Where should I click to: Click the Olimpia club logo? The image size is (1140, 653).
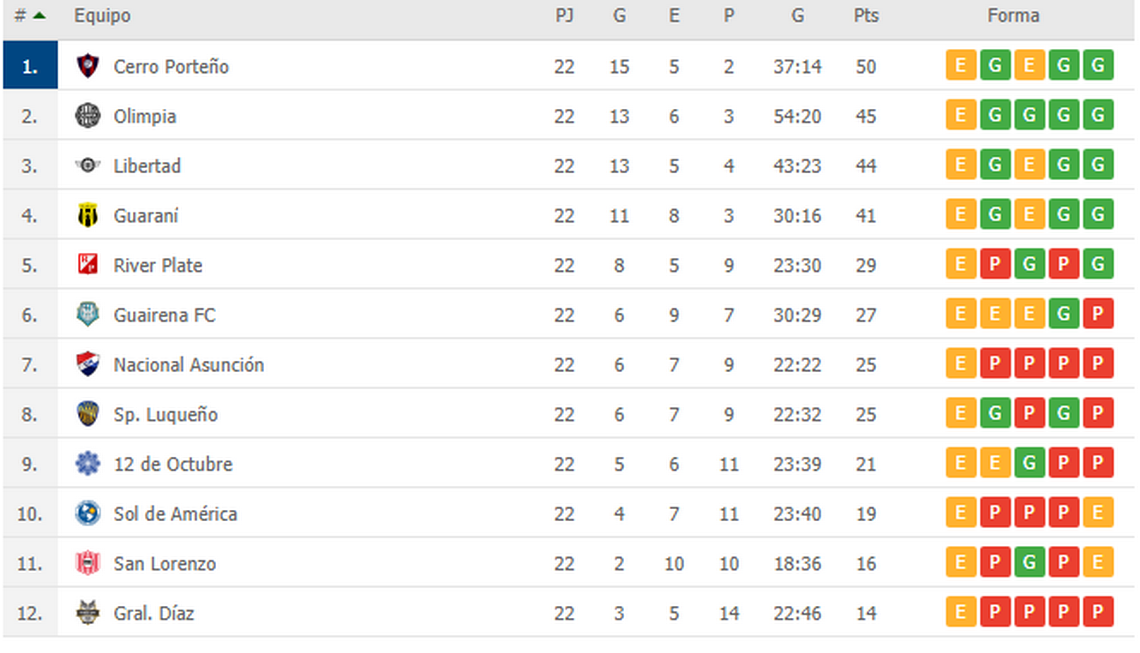coord(88,116)
